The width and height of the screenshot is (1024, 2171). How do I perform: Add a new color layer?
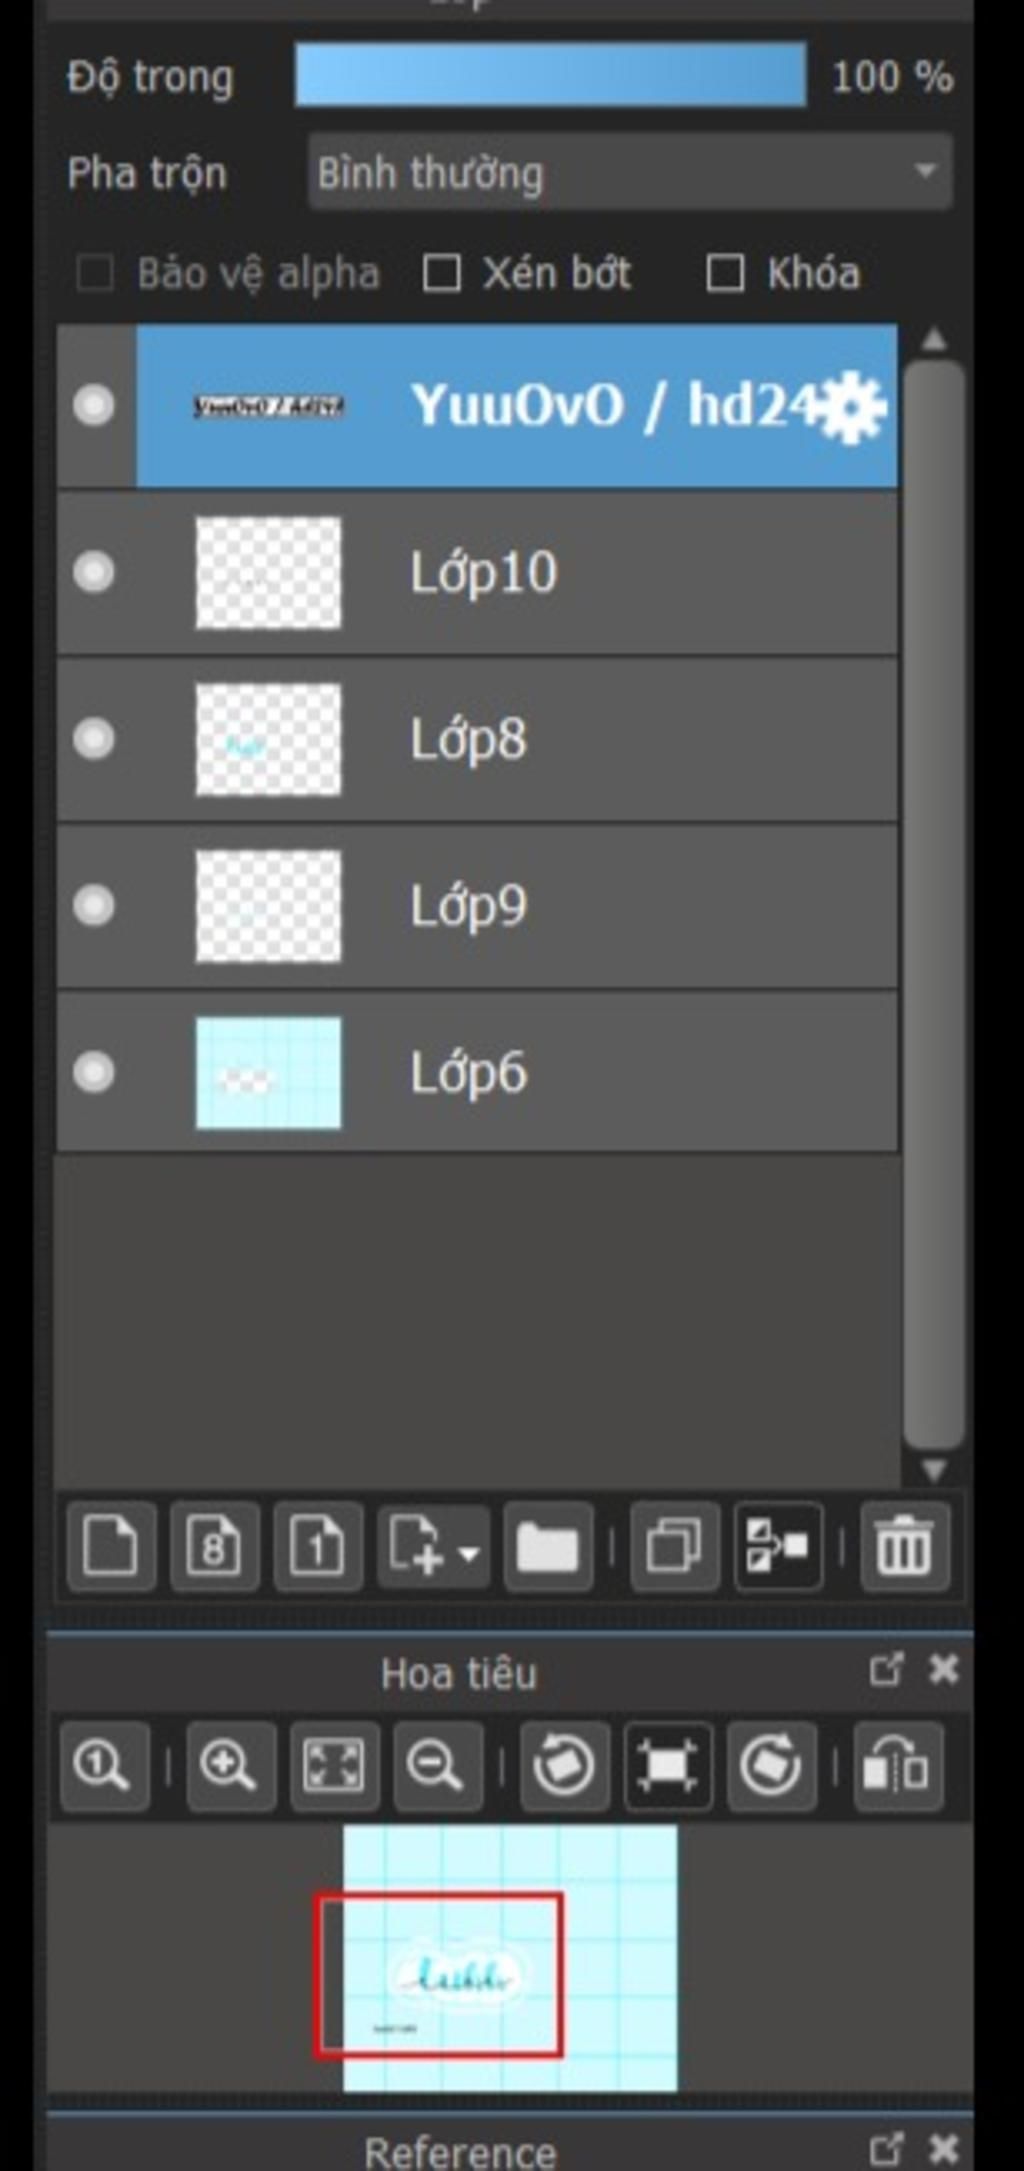(111, 1546)
